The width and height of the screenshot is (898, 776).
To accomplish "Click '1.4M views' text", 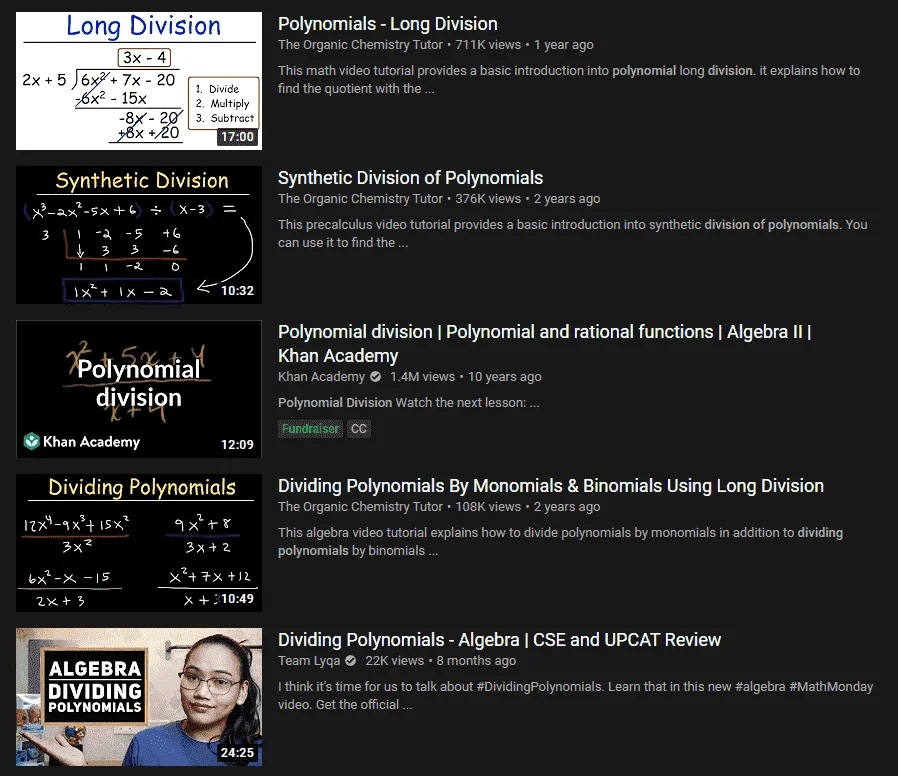I will click(x=423, y=377).
